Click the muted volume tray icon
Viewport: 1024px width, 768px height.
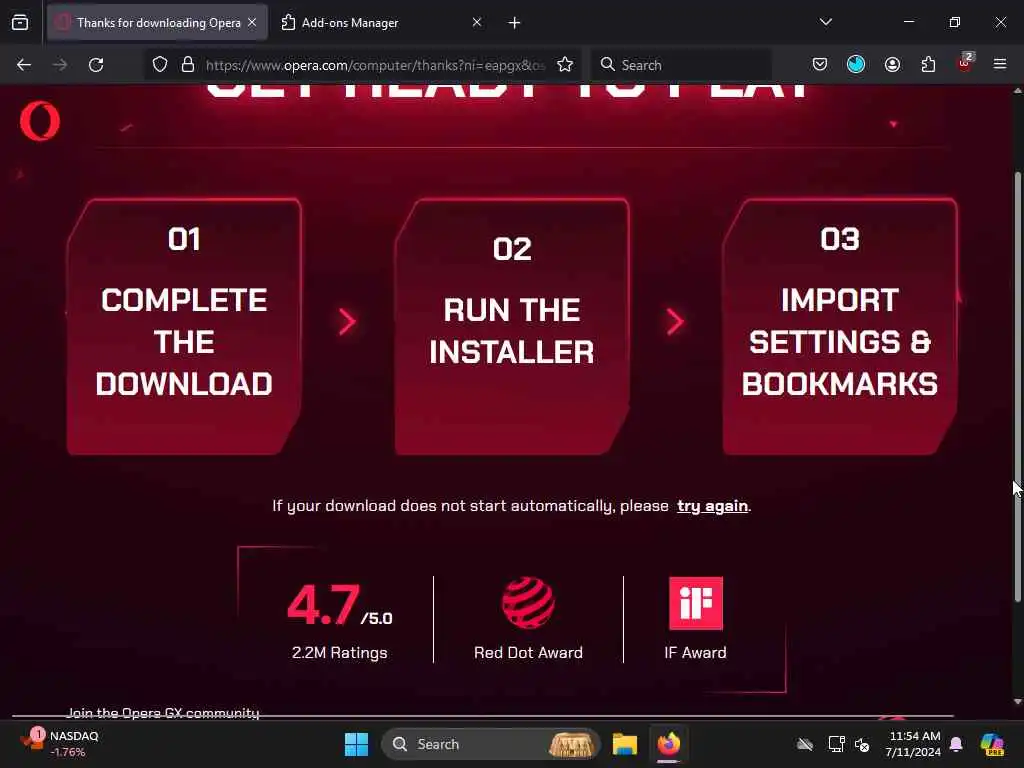pos(862,744)
